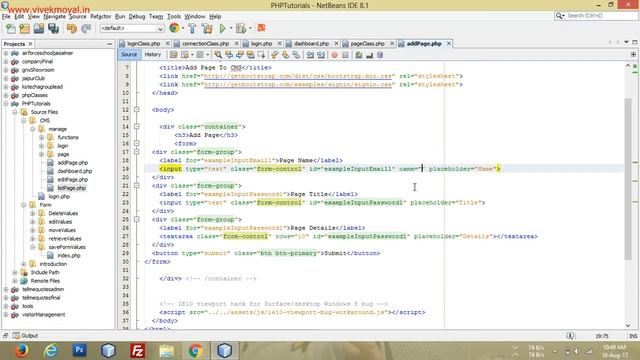Minimize the Projects panel

point(109,44)
